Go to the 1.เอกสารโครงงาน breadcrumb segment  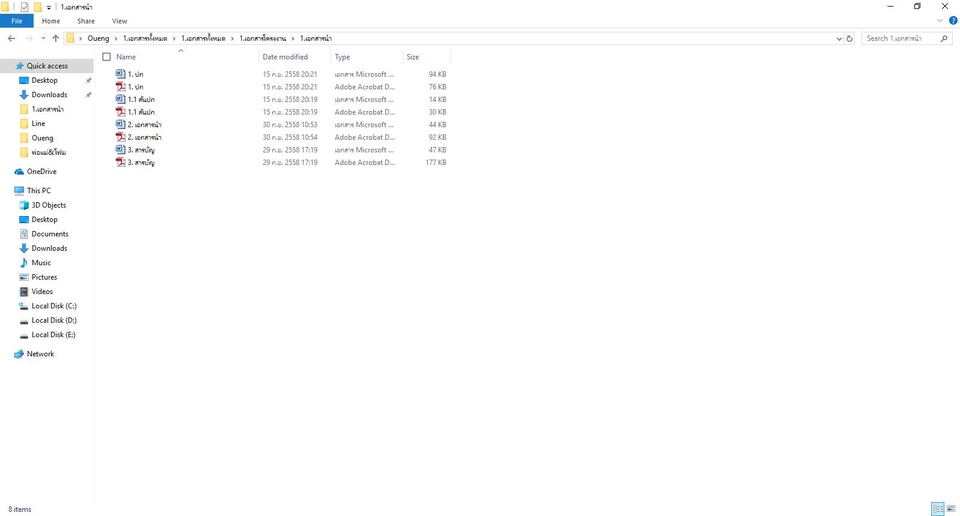(263, 38)
